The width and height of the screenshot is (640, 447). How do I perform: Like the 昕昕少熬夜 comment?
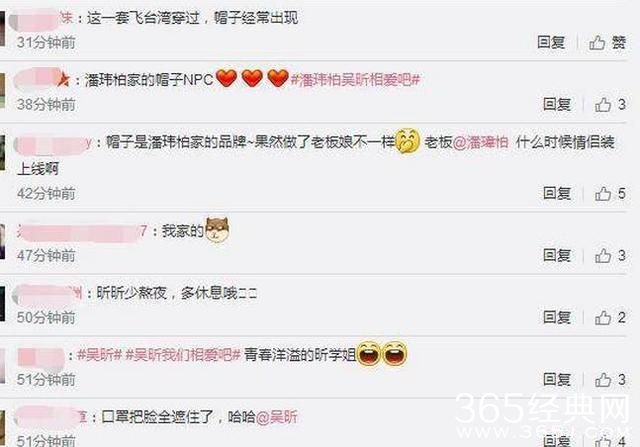pyautogui.click(x=610, y=318)
